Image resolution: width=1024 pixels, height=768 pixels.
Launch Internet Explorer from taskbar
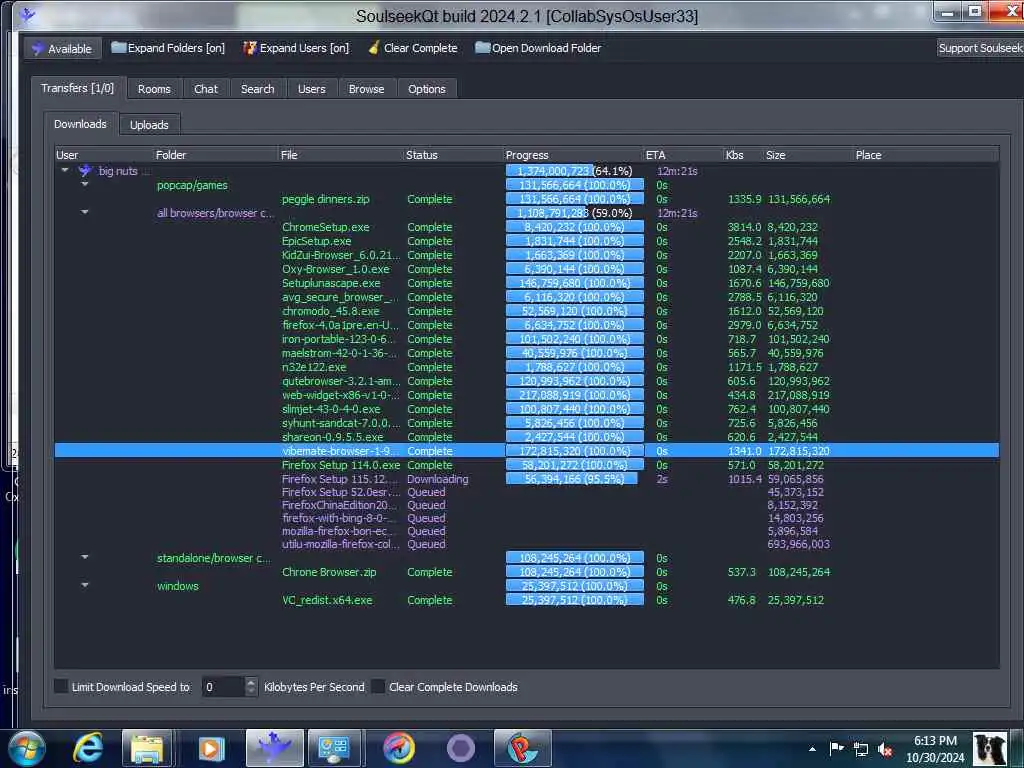coord(88,748)
